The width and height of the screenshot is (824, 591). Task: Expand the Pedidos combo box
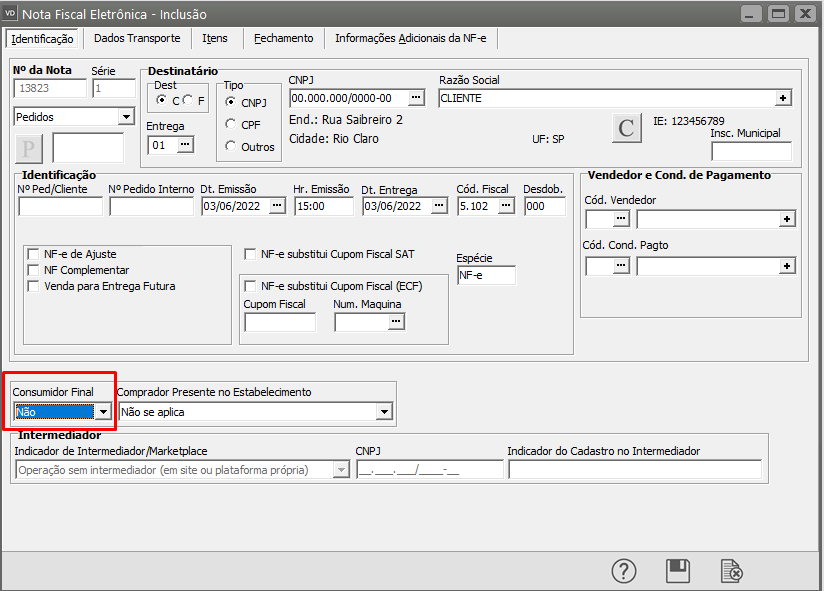(x=125, y=117)
